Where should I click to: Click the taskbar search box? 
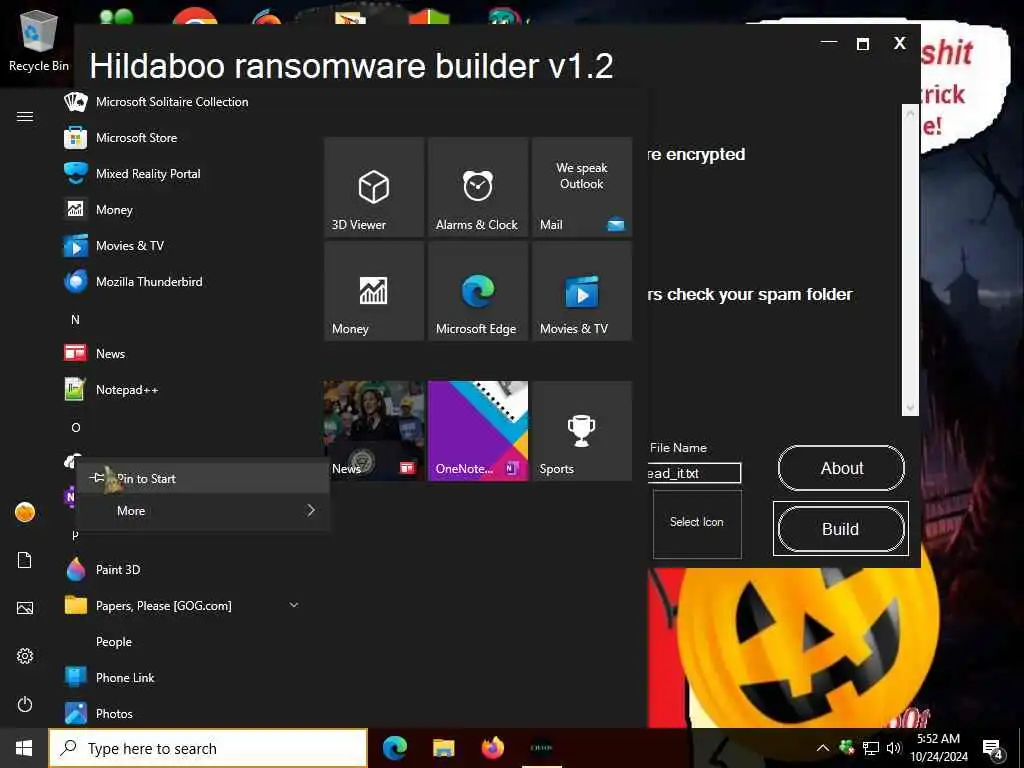(208, 748)
